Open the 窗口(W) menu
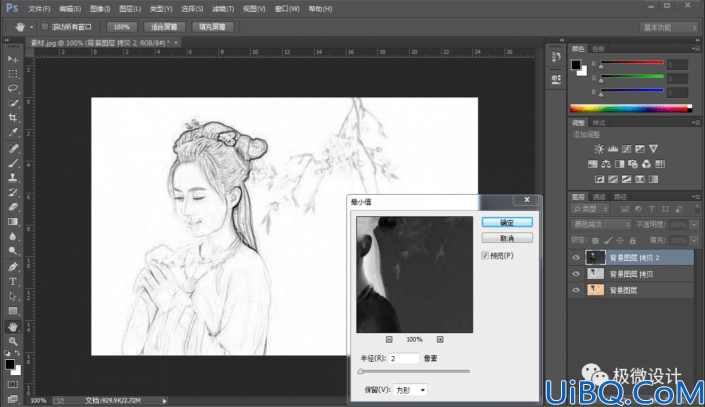The height and width of the screenshot is (407, 705). click(x=287, y=9)
